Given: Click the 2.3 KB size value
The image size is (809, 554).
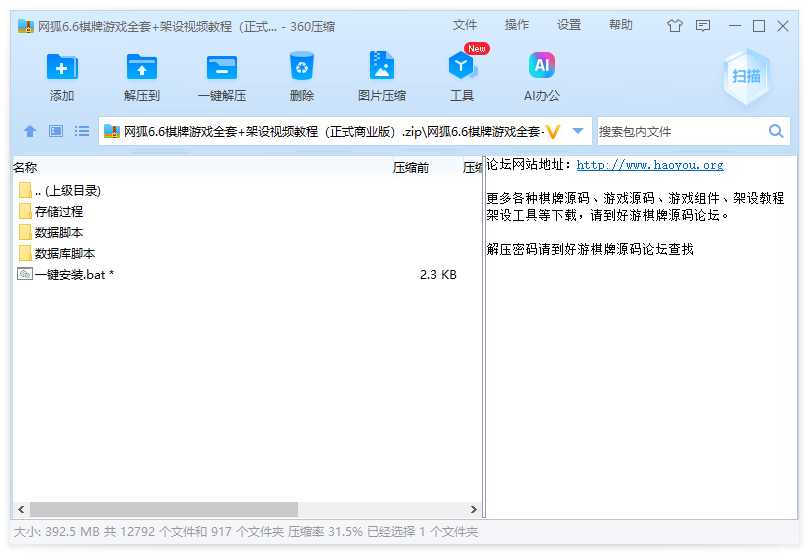Looking at the screenshot, I should pos(438,275).
